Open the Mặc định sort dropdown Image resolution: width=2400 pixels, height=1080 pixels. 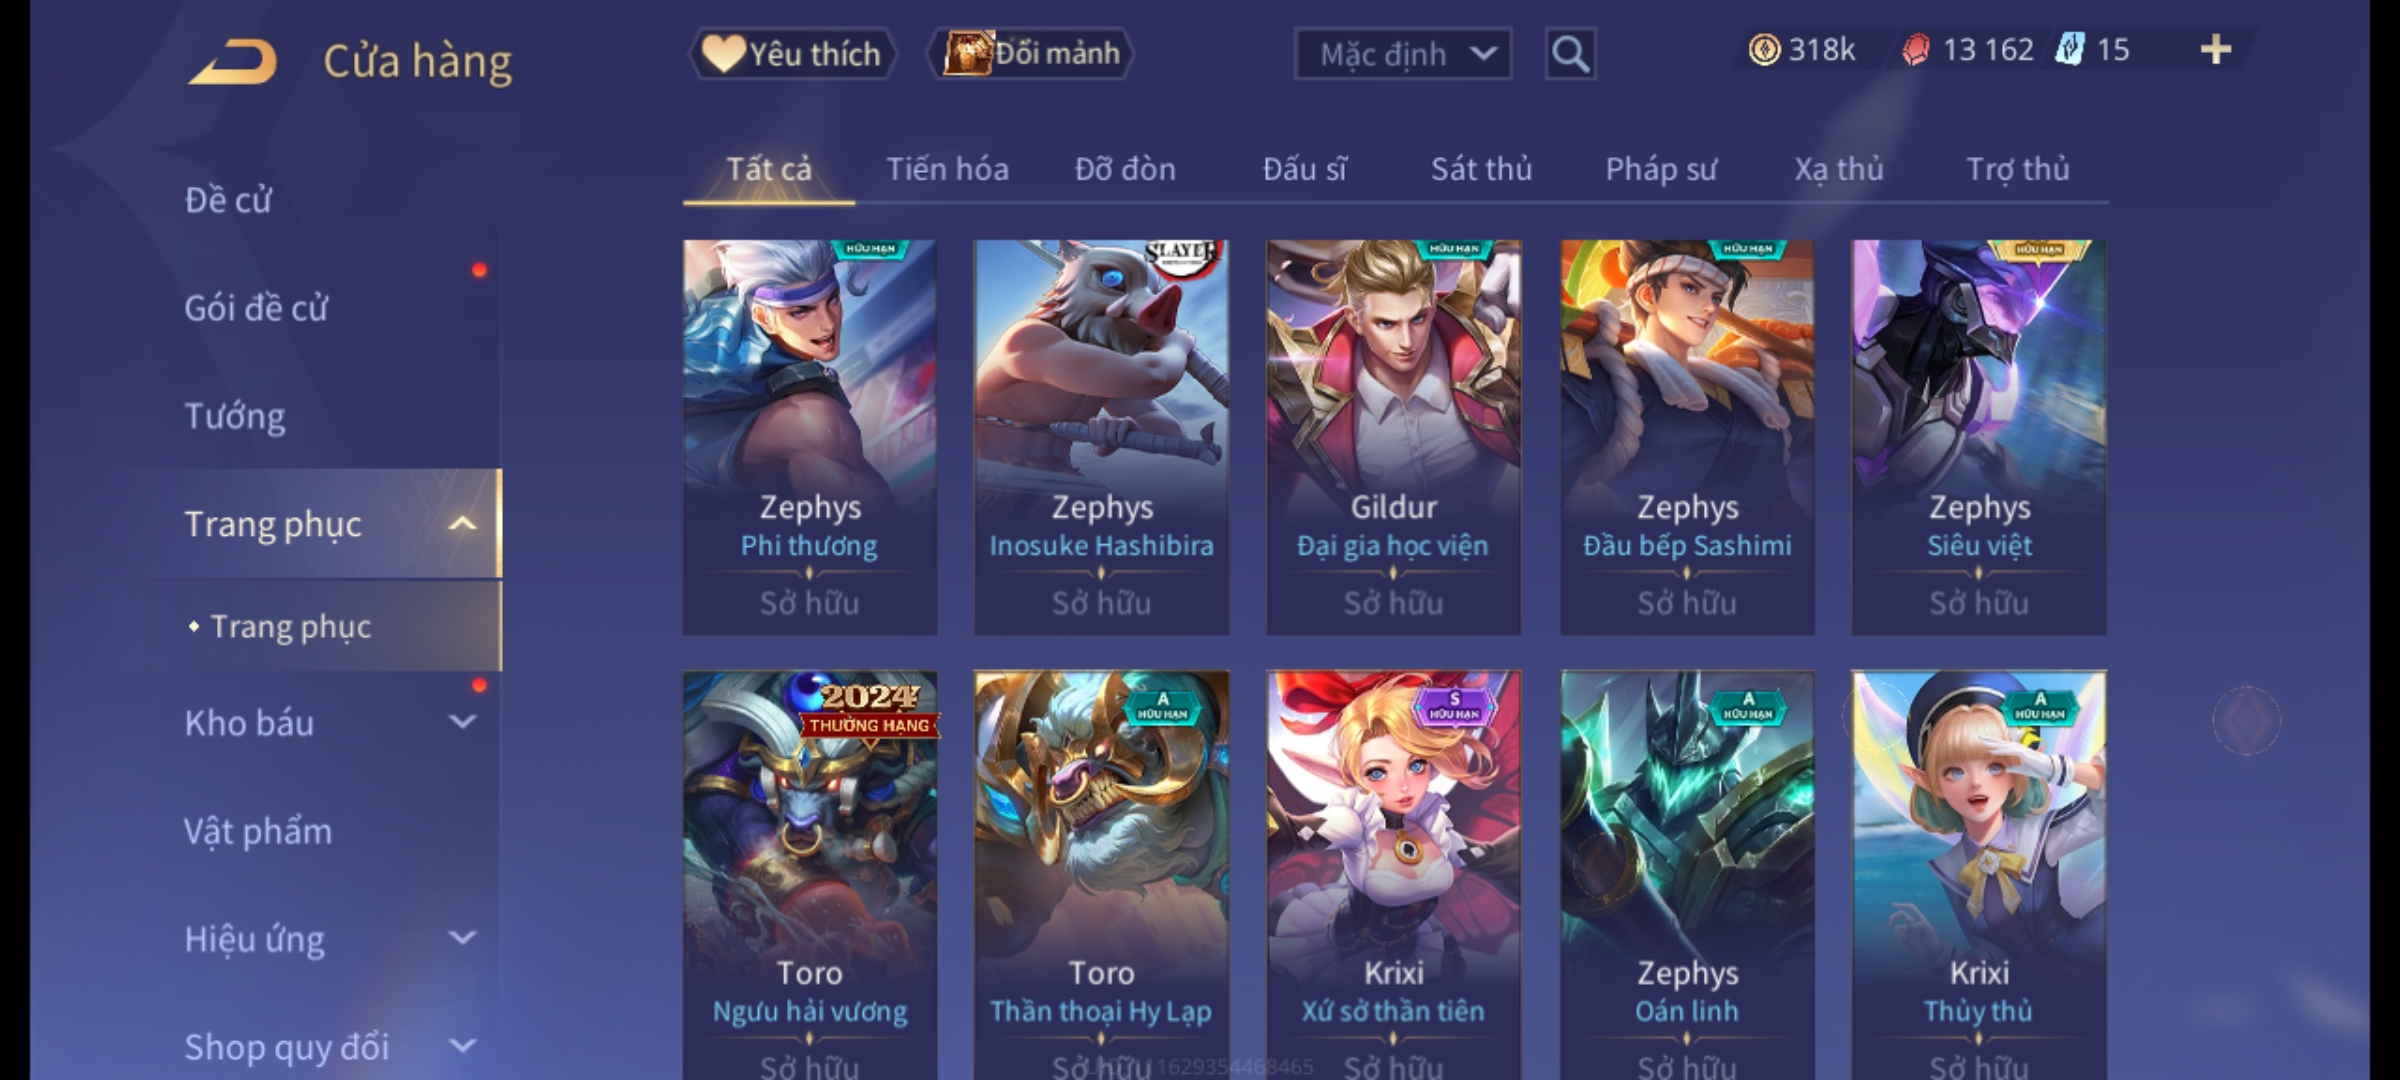point(1402,54)
